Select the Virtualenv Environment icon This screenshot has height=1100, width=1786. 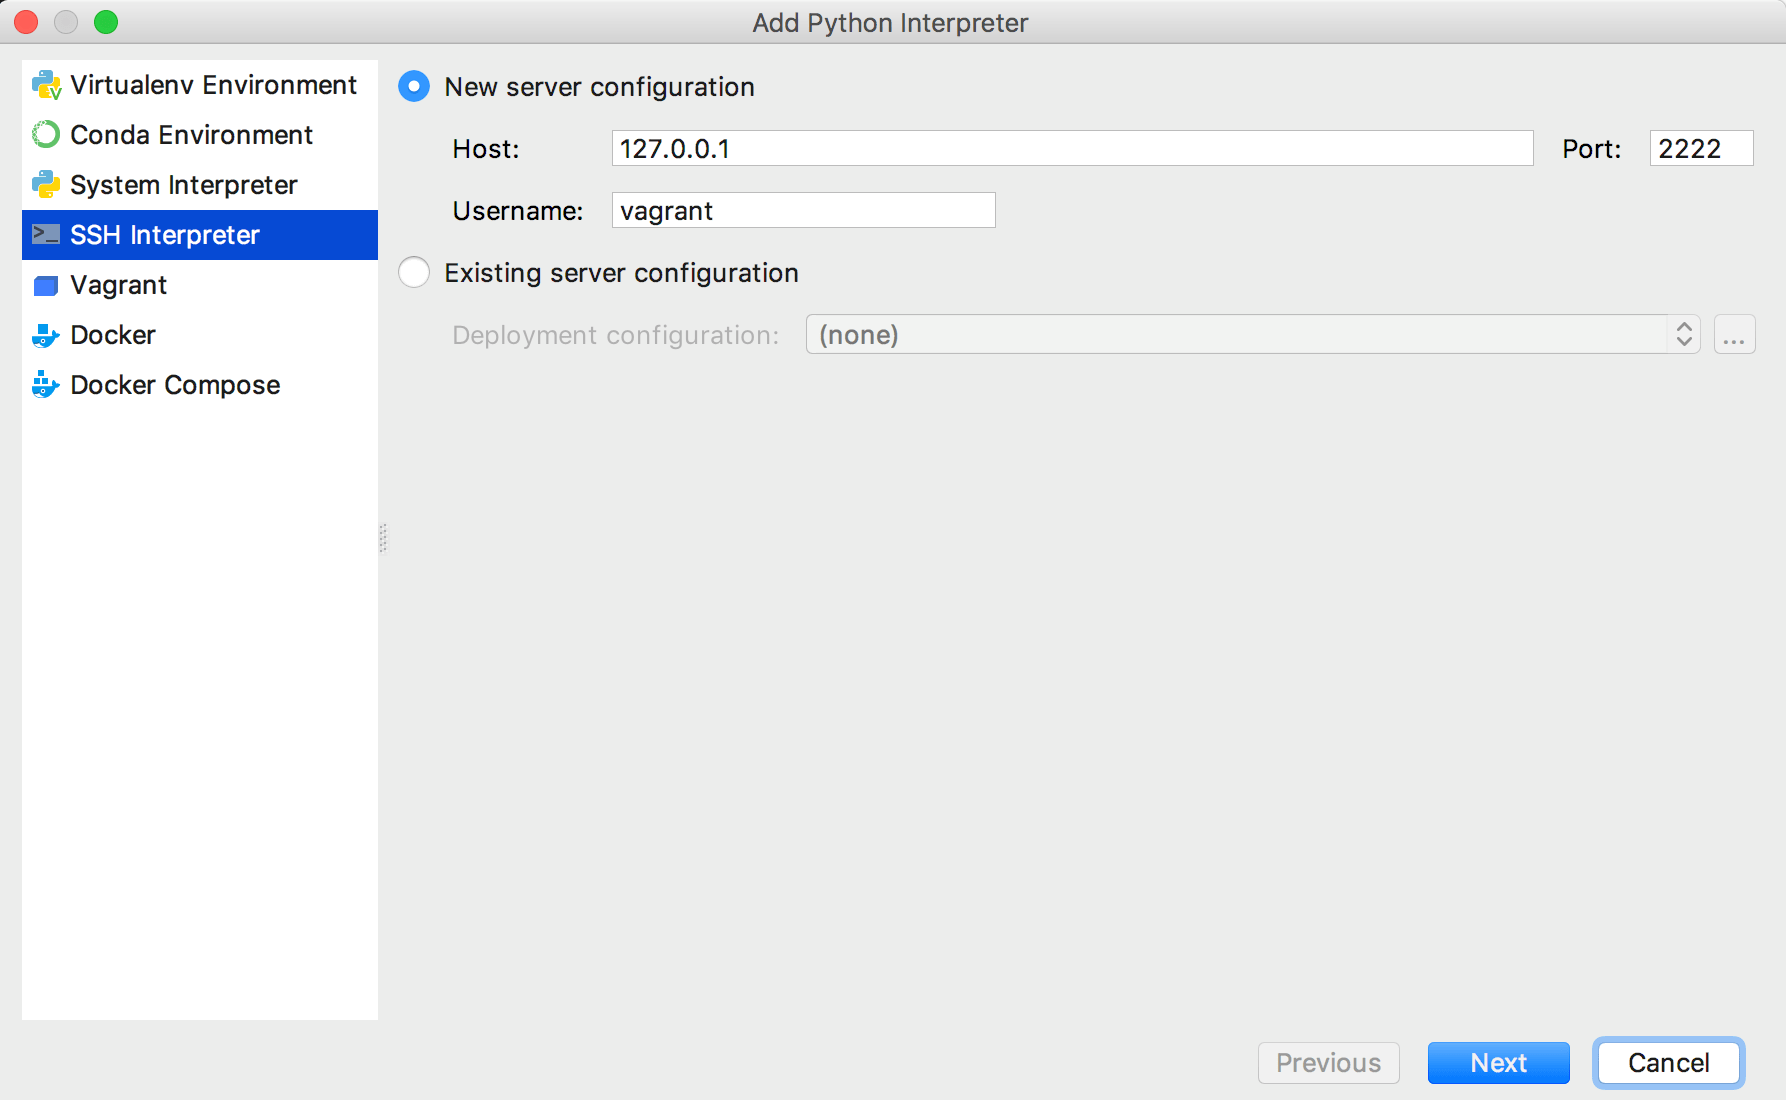point(46,85)
